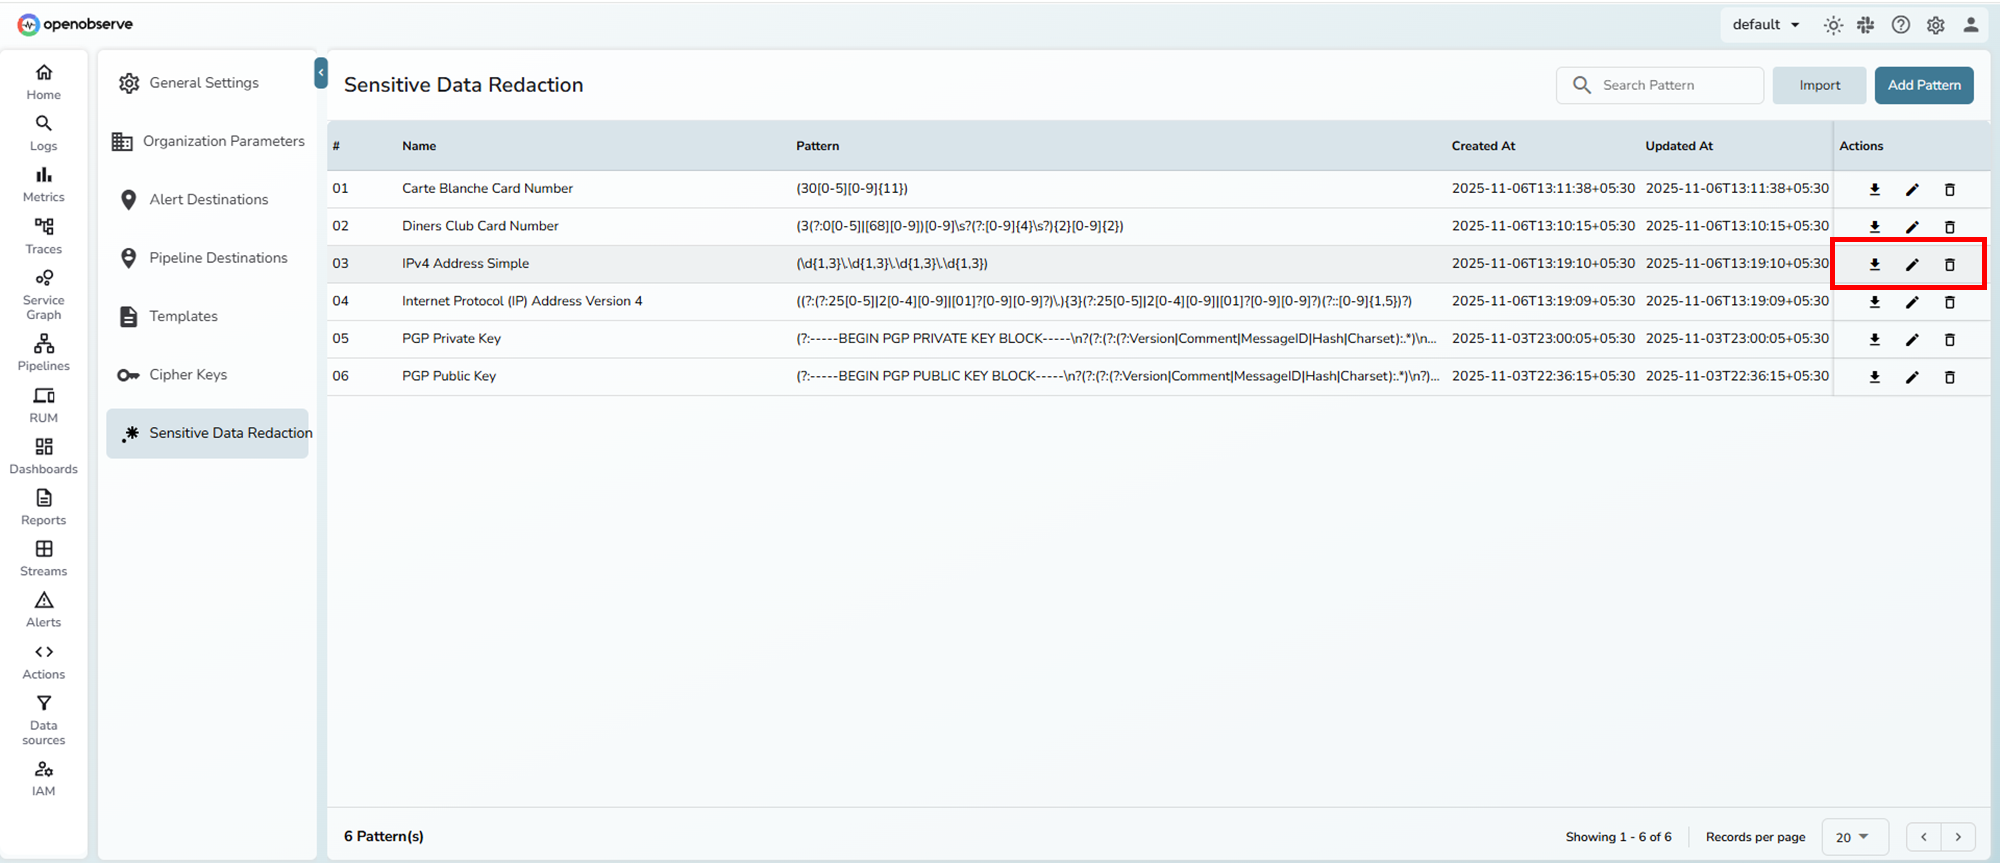This screenshot has width=2000, height=863.
Task: Focus the Search Pattern field
Action: (x=1670, y=86)
